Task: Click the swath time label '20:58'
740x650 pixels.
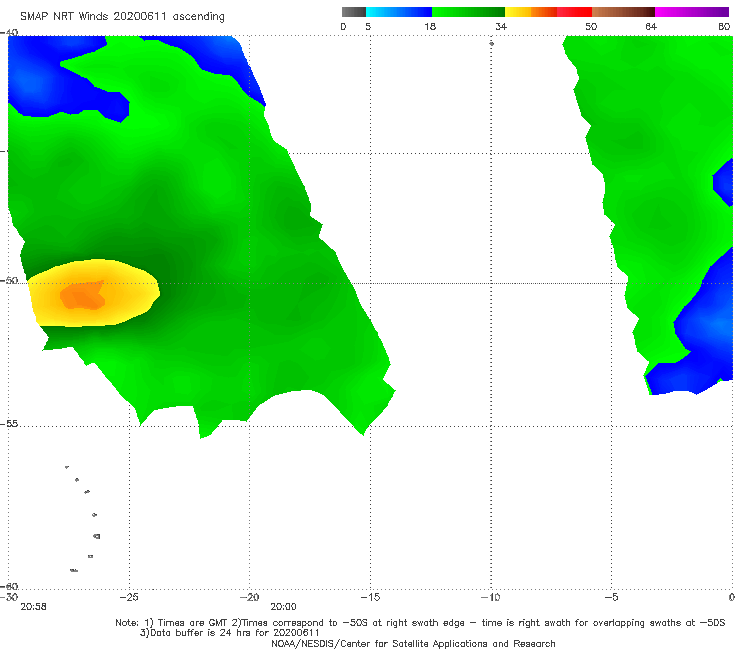Action: (34, 607)
